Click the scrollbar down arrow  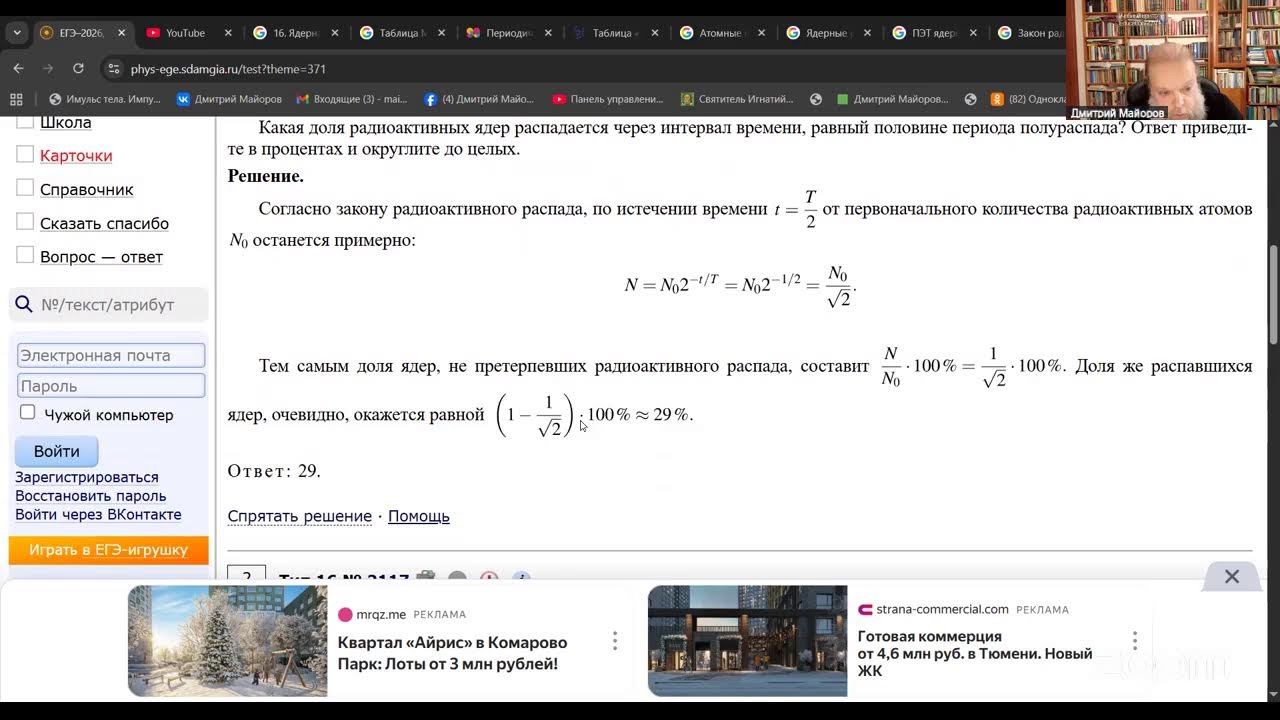1272,694
